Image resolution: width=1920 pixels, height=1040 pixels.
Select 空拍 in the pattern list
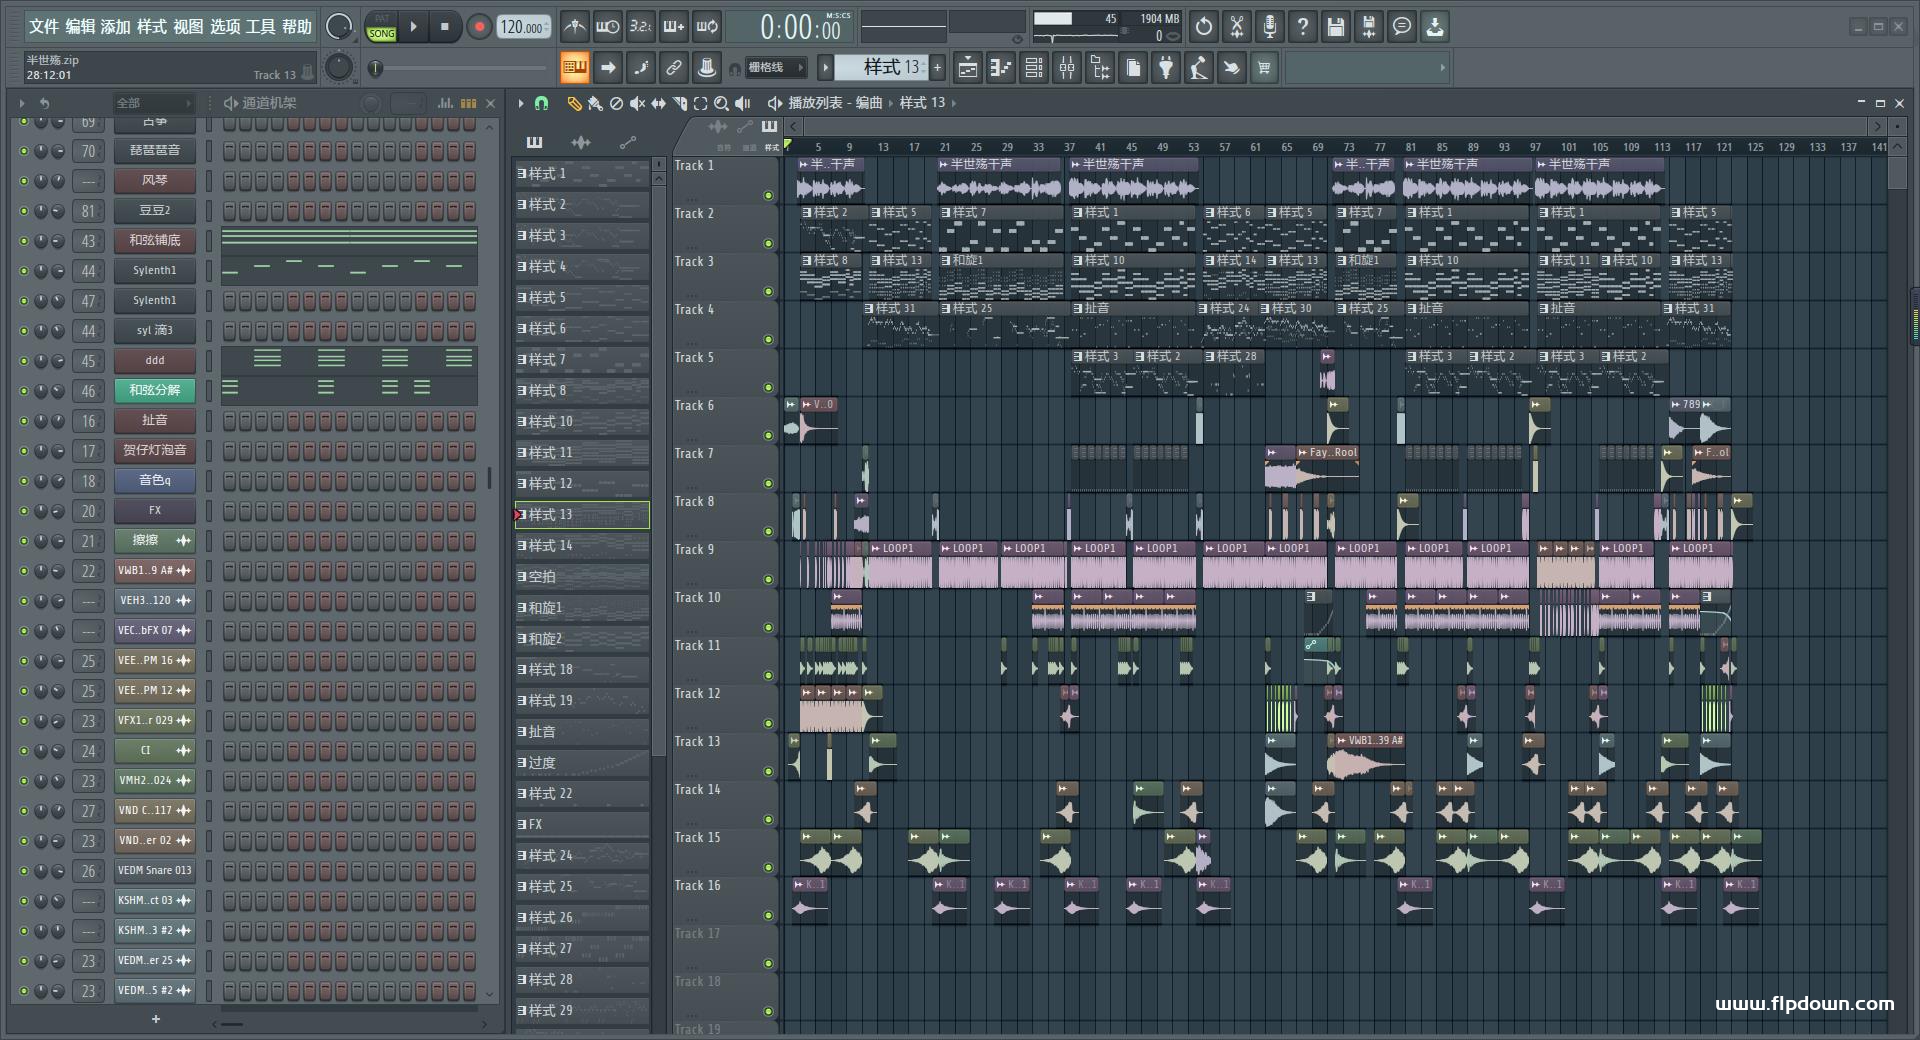[582, 577]
